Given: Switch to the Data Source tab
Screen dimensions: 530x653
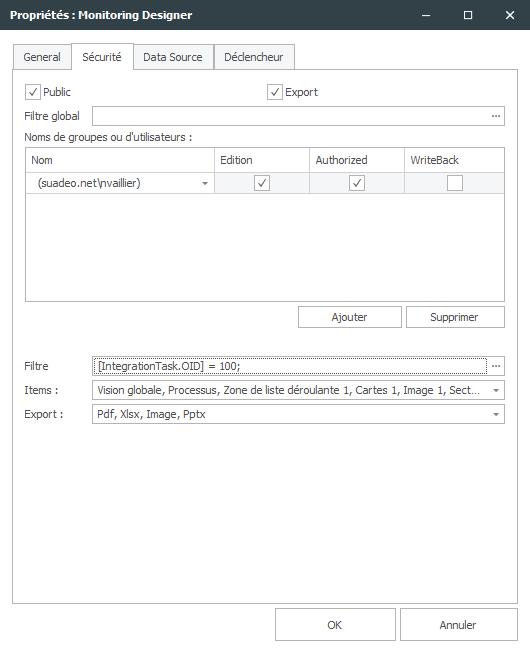Looking at the screenshot, I should click(173, 57).
